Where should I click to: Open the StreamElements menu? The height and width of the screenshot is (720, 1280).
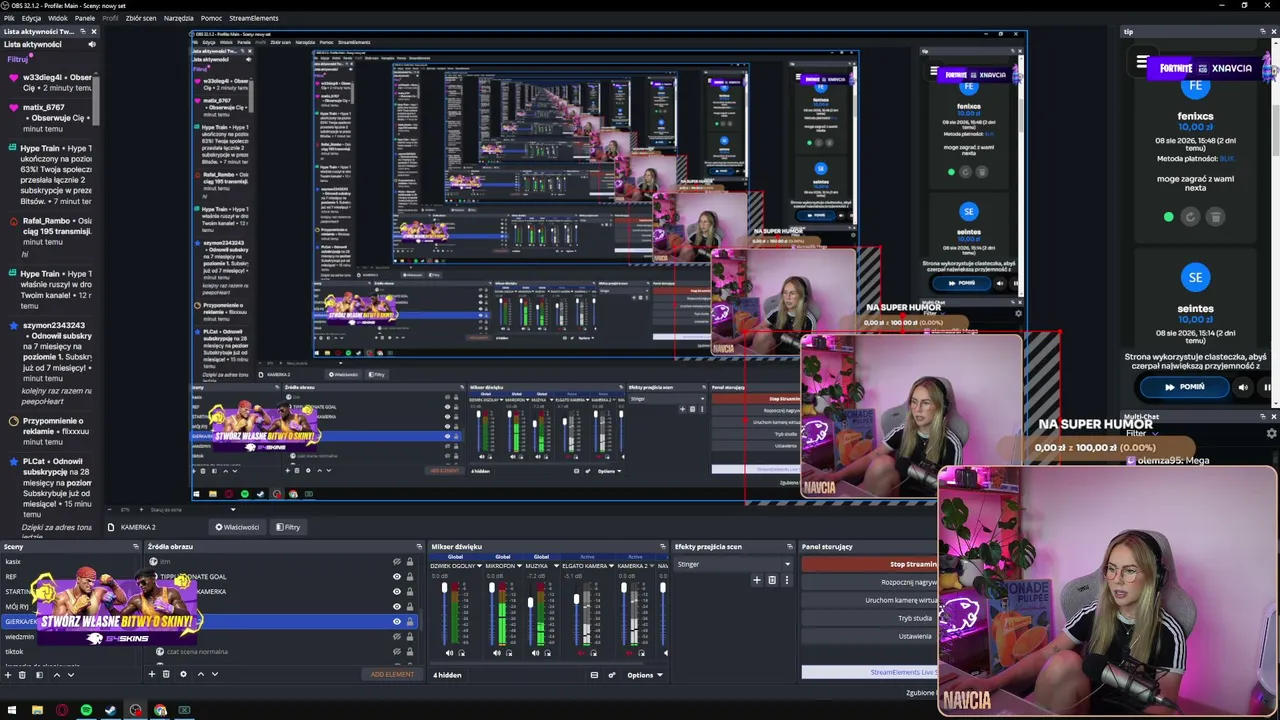254,18
